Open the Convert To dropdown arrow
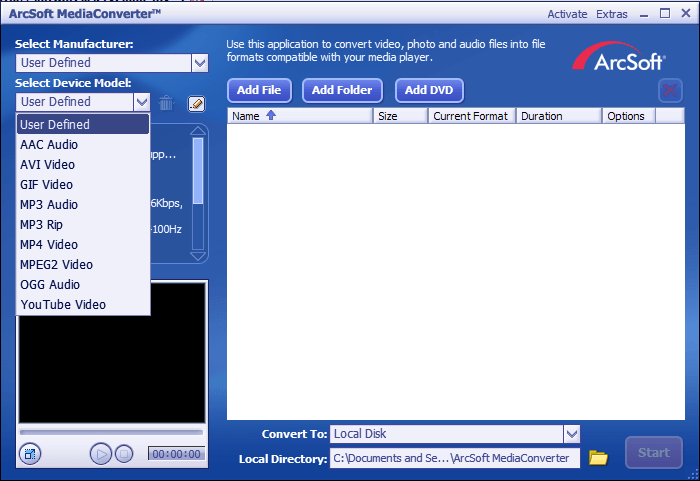700x481 pixels. [572, 434]
